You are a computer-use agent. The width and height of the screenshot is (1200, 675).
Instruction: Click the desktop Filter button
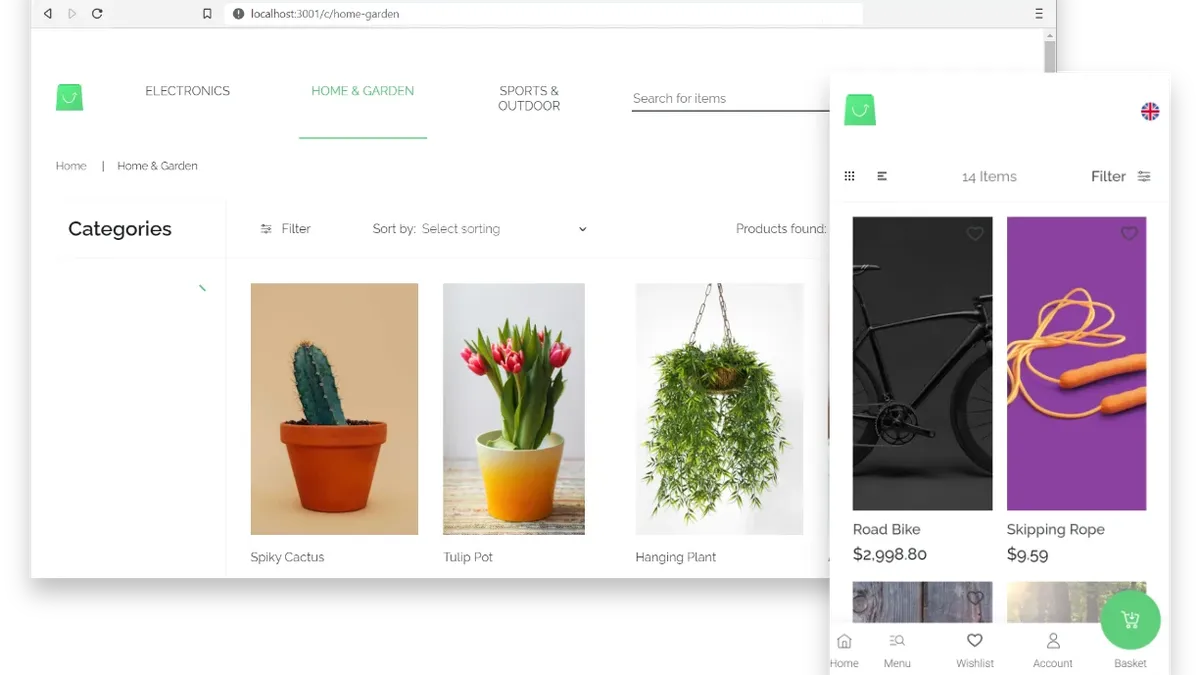(285, 229)
